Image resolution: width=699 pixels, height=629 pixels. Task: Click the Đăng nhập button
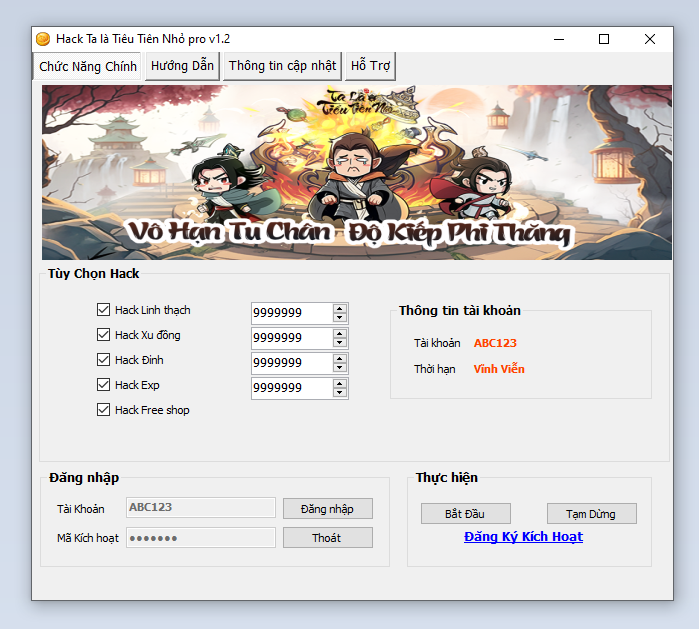pos(327,508)
